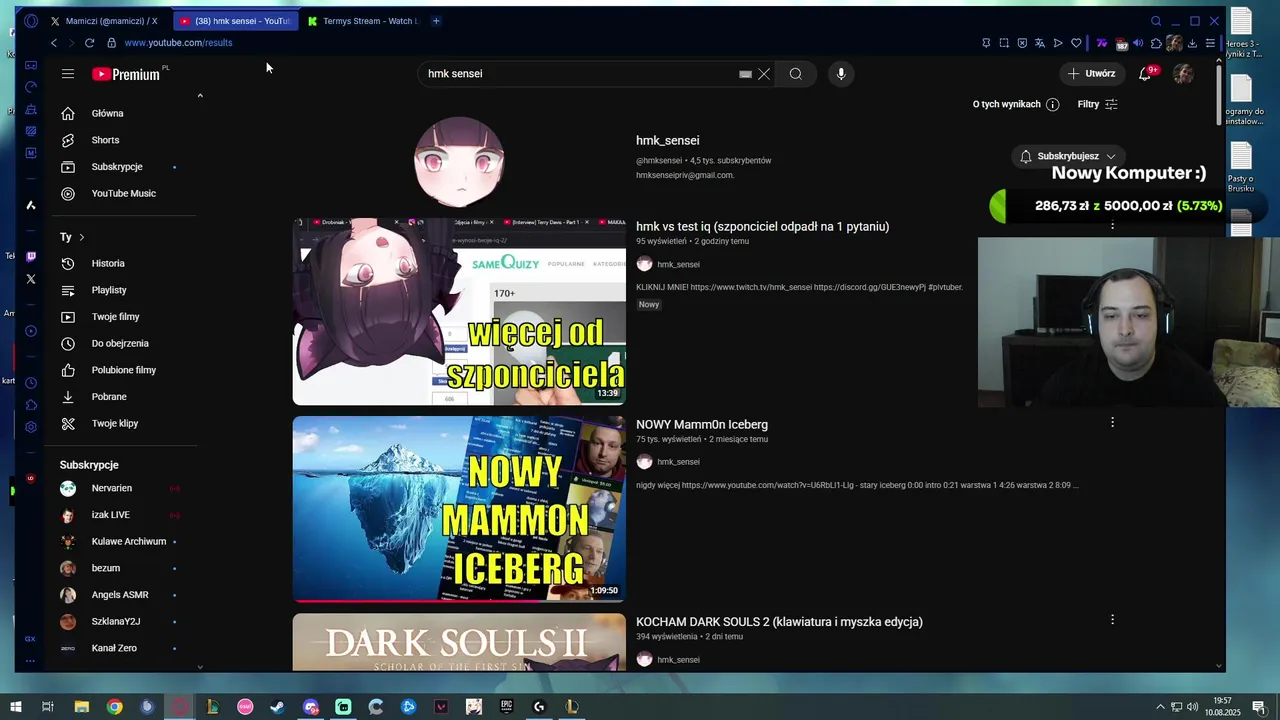
Task: Open Do obejrzenia watch later list
Action: click(x=120, y=343)
